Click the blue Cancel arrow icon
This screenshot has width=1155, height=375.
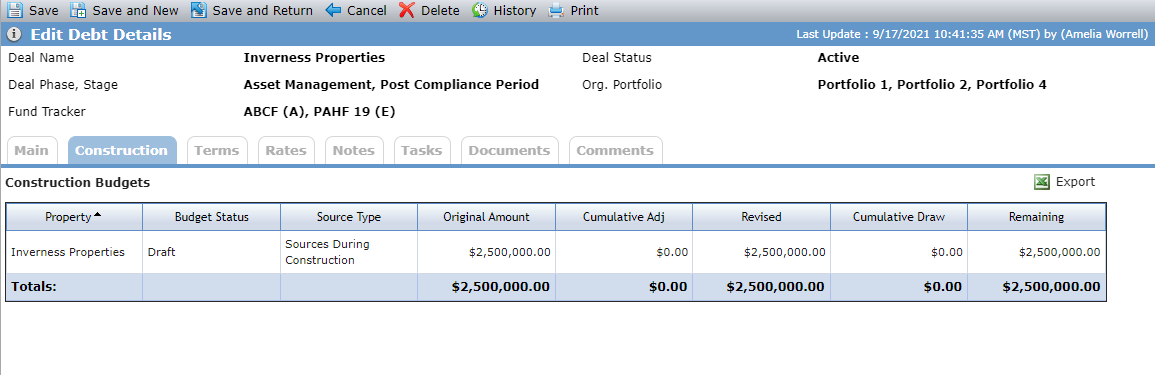(x=334, y=10)
